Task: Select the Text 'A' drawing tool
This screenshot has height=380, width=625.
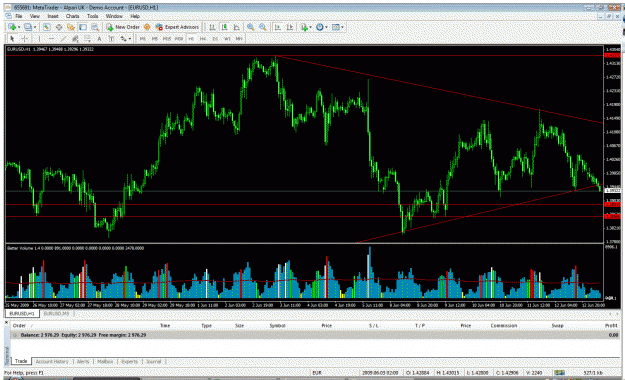Action: 99,39
